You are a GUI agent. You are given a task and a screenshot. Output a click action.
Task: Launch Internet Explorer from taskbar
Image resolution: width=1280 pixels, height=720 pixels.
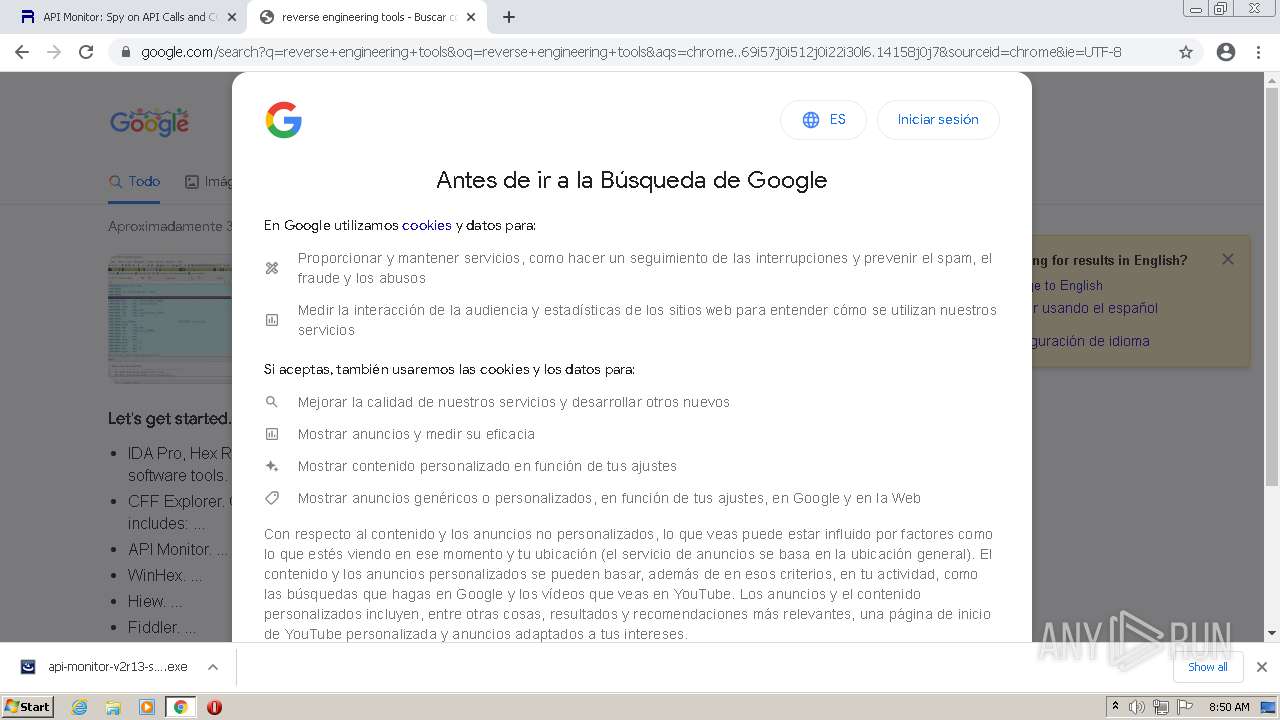coord(79,707)
